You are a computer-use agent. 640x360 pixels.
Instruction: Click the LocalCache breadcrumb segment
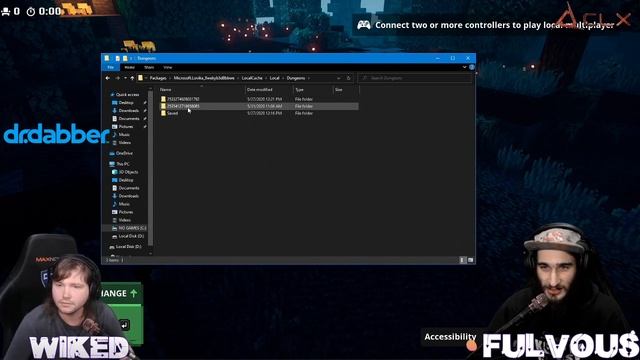coord(252,78)
